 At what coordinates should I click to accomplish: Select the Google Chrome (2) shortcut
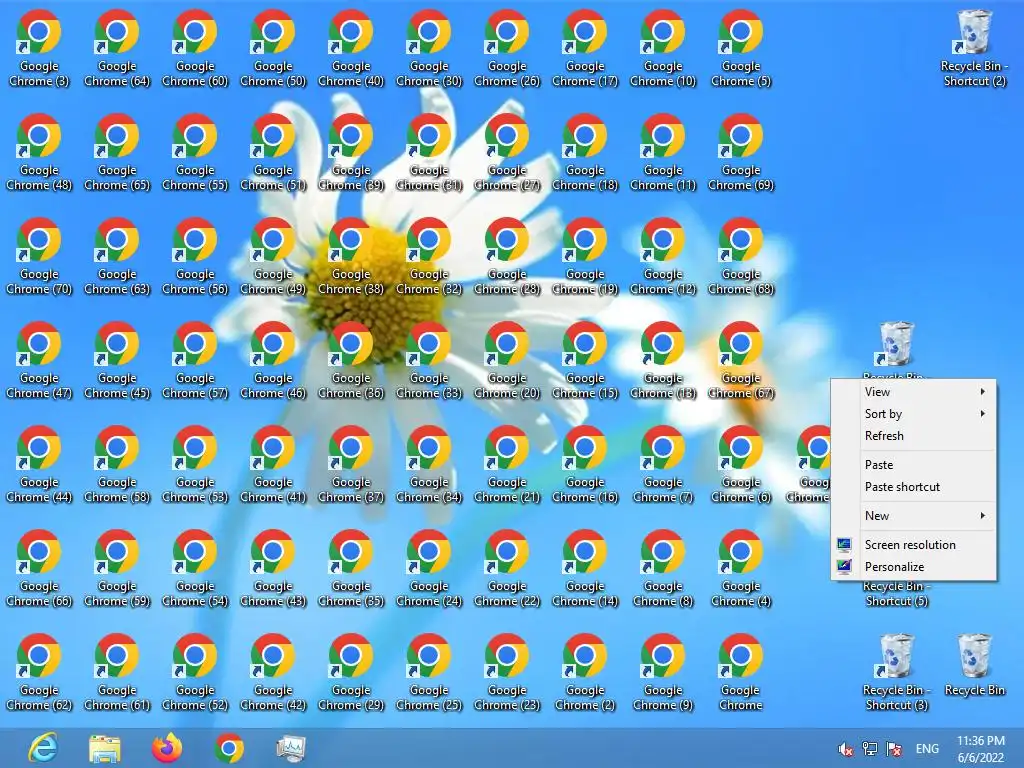pos(585,673)
